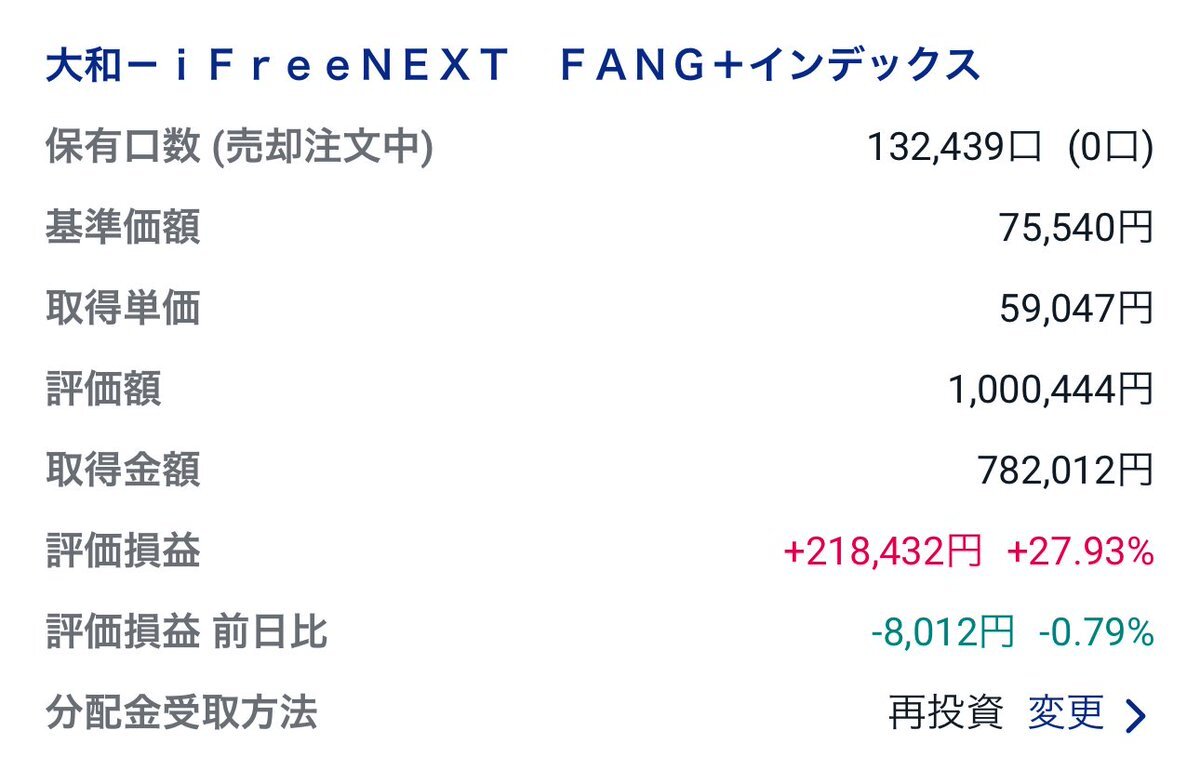Click the 分配金受取方法 label

click(x=181, y=713)
